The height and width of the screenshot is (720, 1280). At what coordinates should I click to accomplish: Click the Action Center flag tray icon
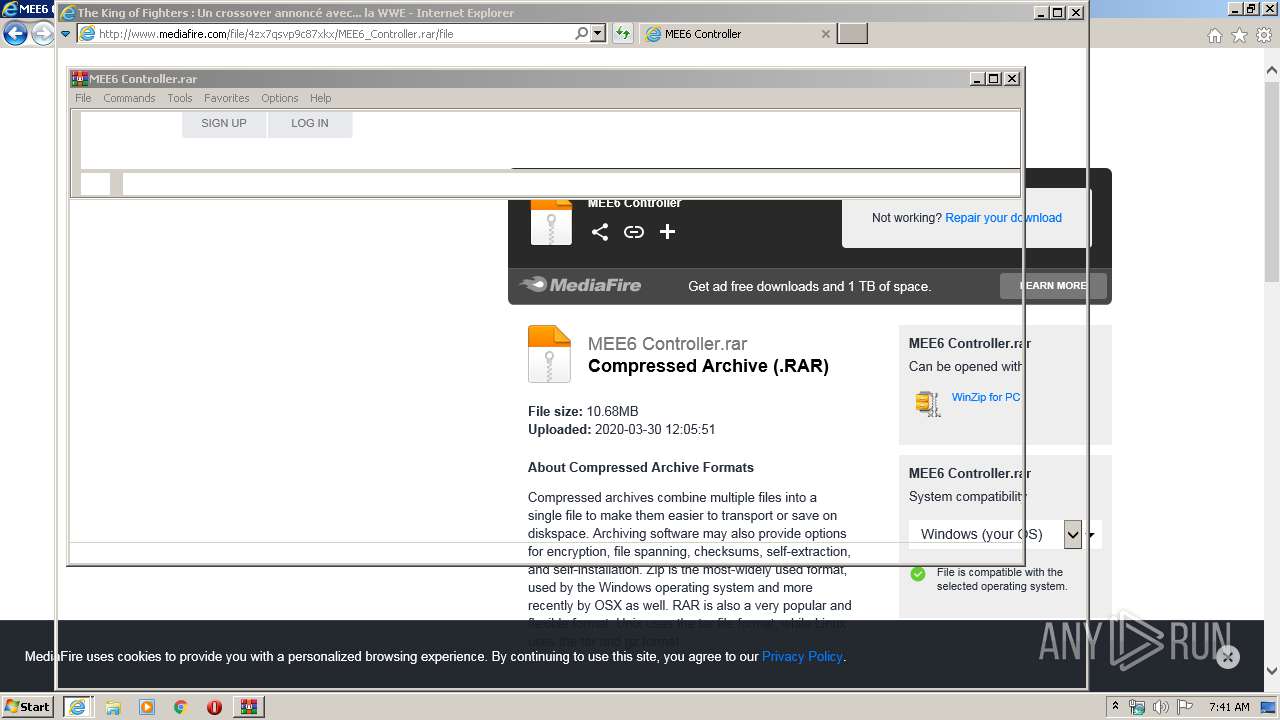pos(1184,707)
